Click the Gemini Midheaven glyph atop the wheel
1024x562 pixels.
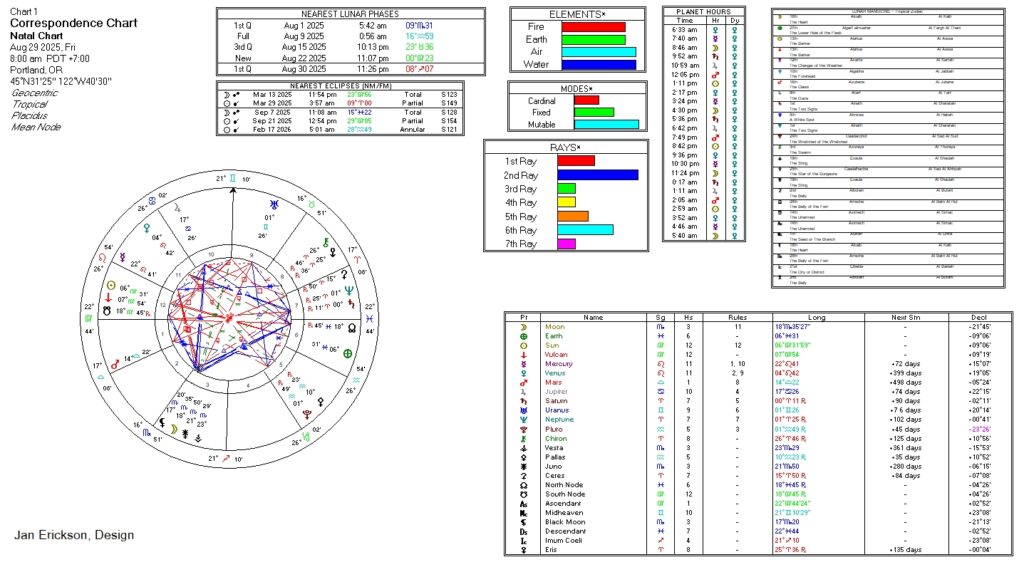click(x=233, y=178)
